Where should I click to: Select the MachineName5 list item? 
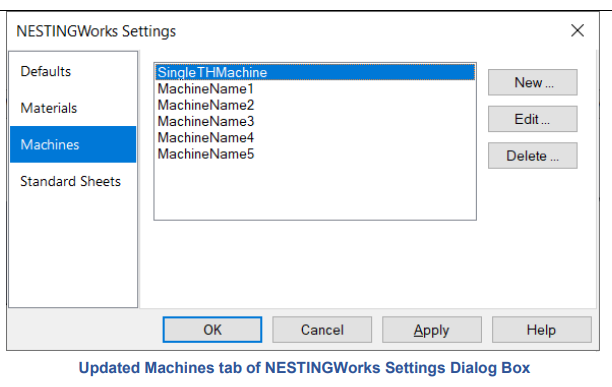(x=315, y=154)
